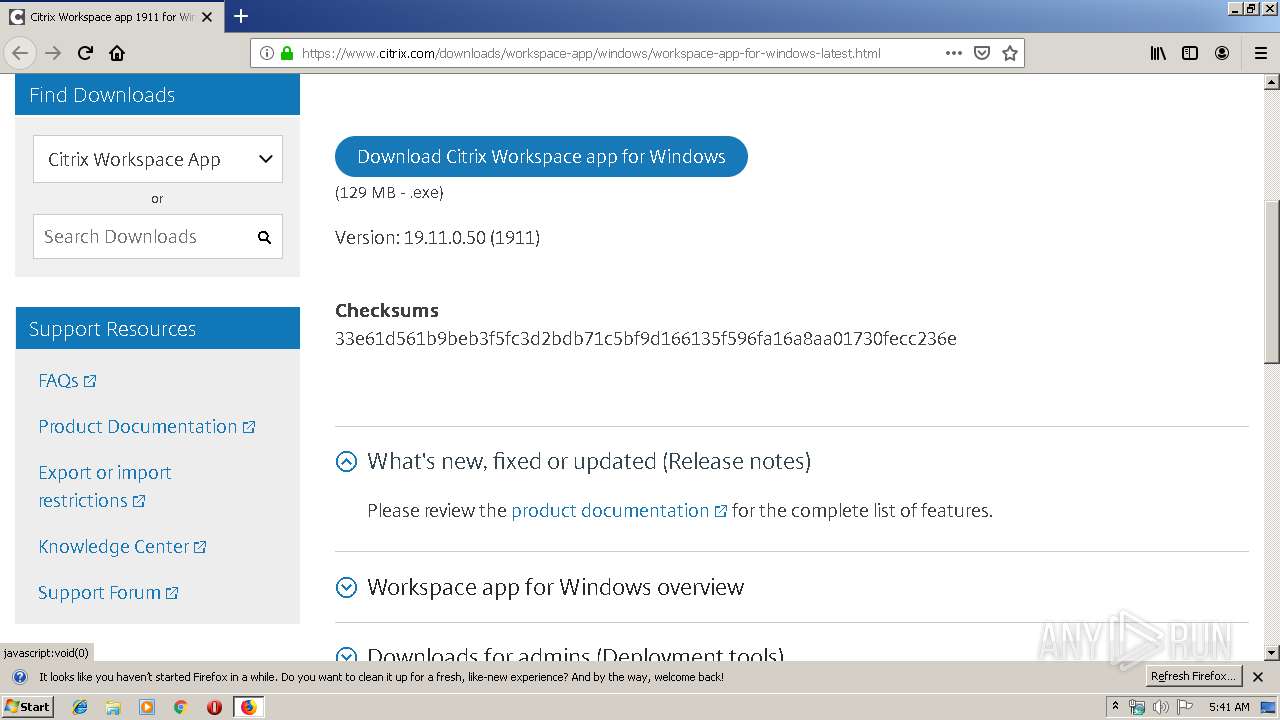
Task: Open Export or import restrictions link
Action: coord(105,487)
